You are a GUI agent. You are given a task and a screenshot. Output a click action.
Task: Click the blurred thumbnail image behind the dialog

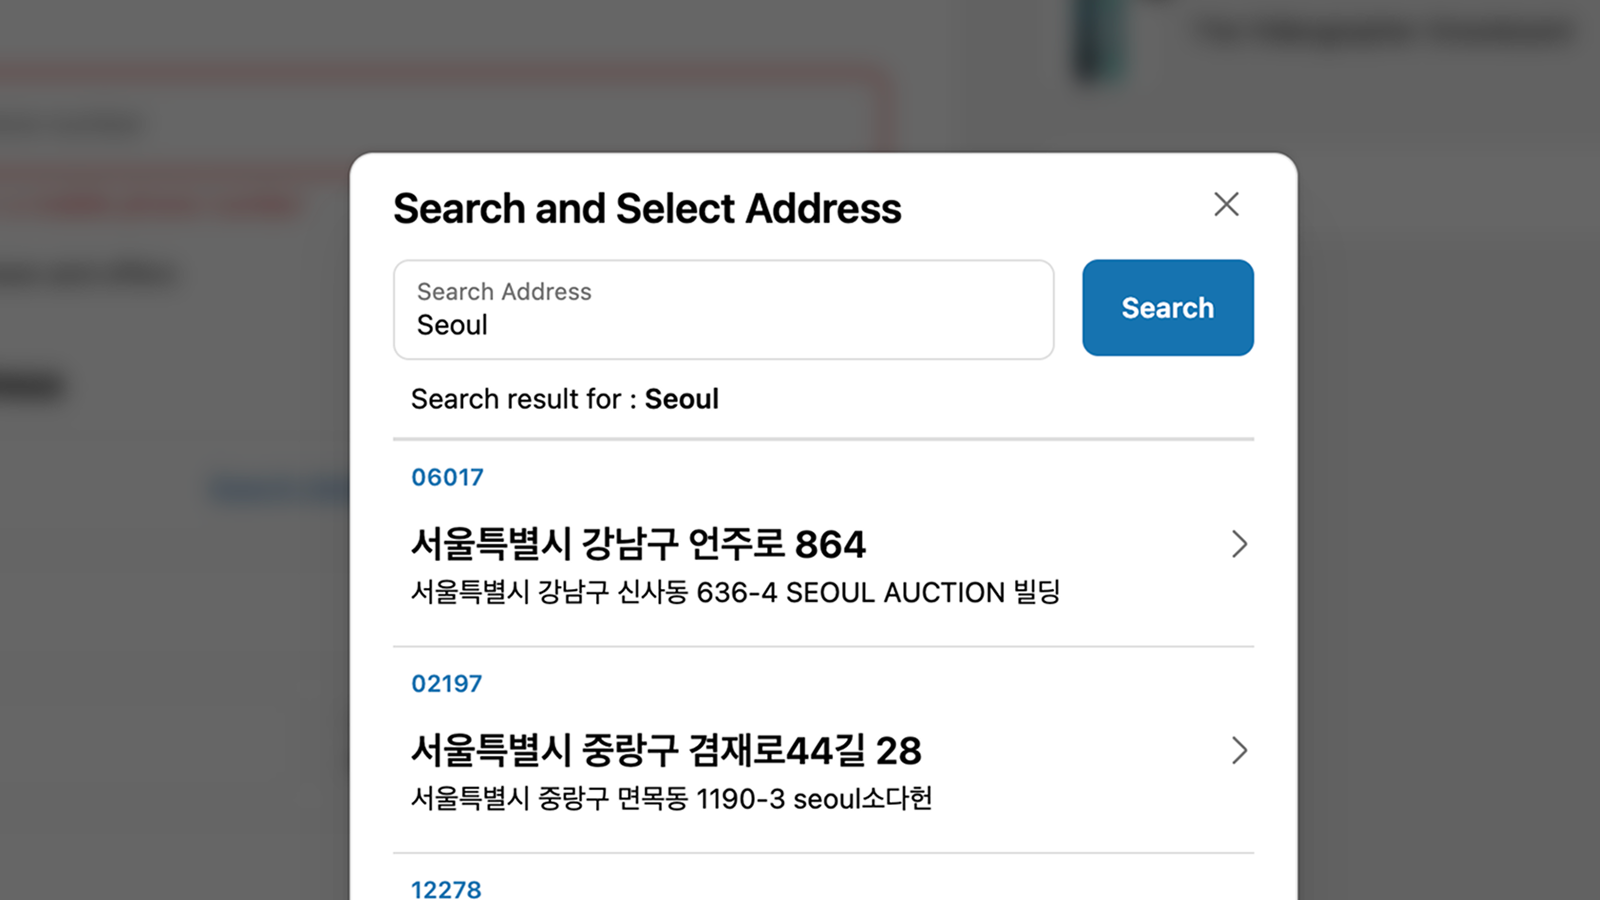1100,40
